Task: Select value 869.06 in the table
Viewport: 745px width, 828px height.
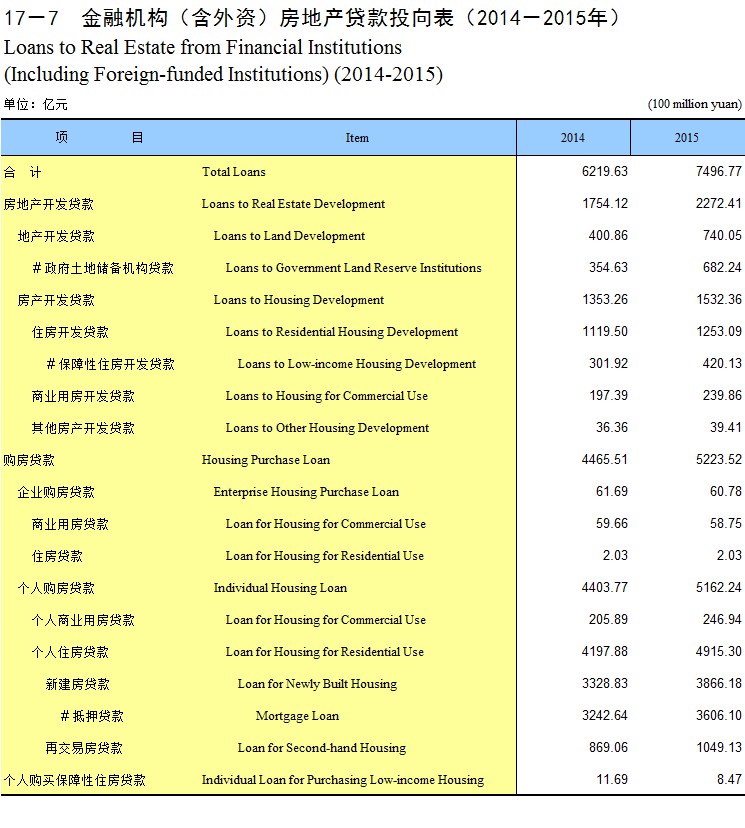Action: click(x=608, y=747)
